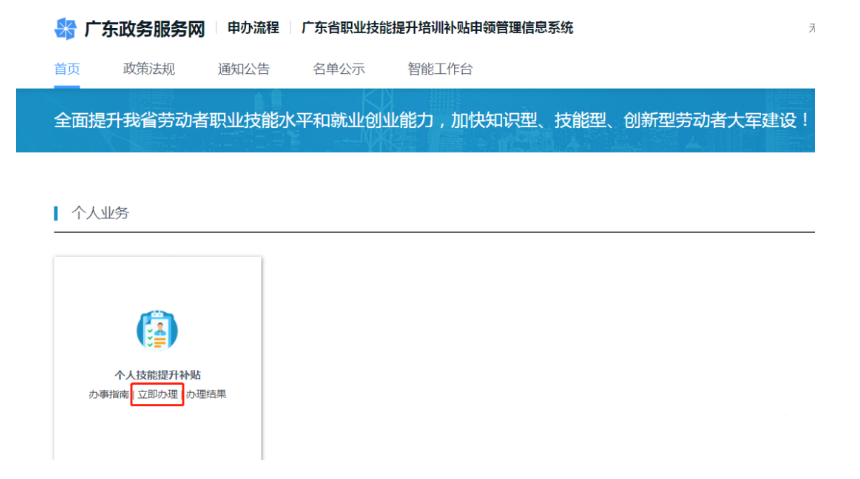The image size is (860, 479).
Task: Go to the 通知公告 tab
Action: coord(244,69)
